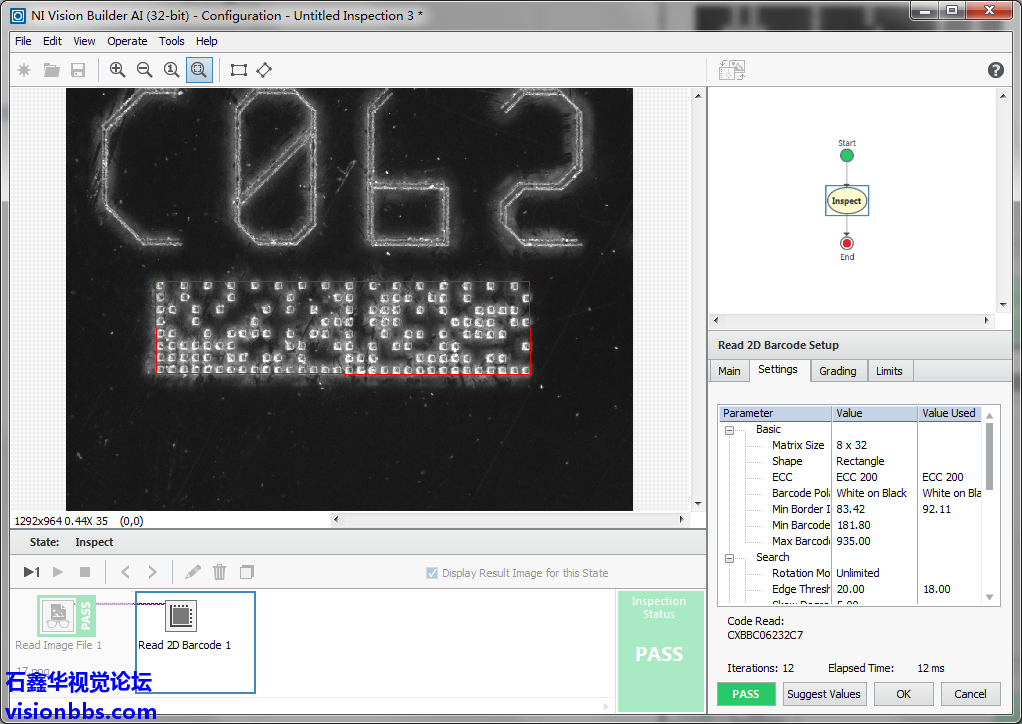Open context help question mark icon

pos(995,70)
